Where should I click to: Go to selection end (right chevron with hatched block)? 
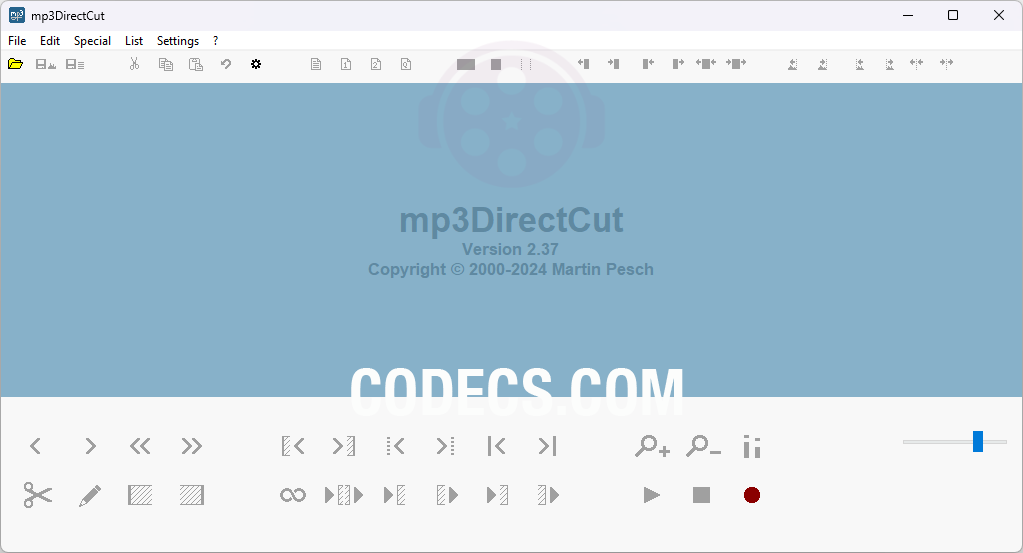click(344, 446)
